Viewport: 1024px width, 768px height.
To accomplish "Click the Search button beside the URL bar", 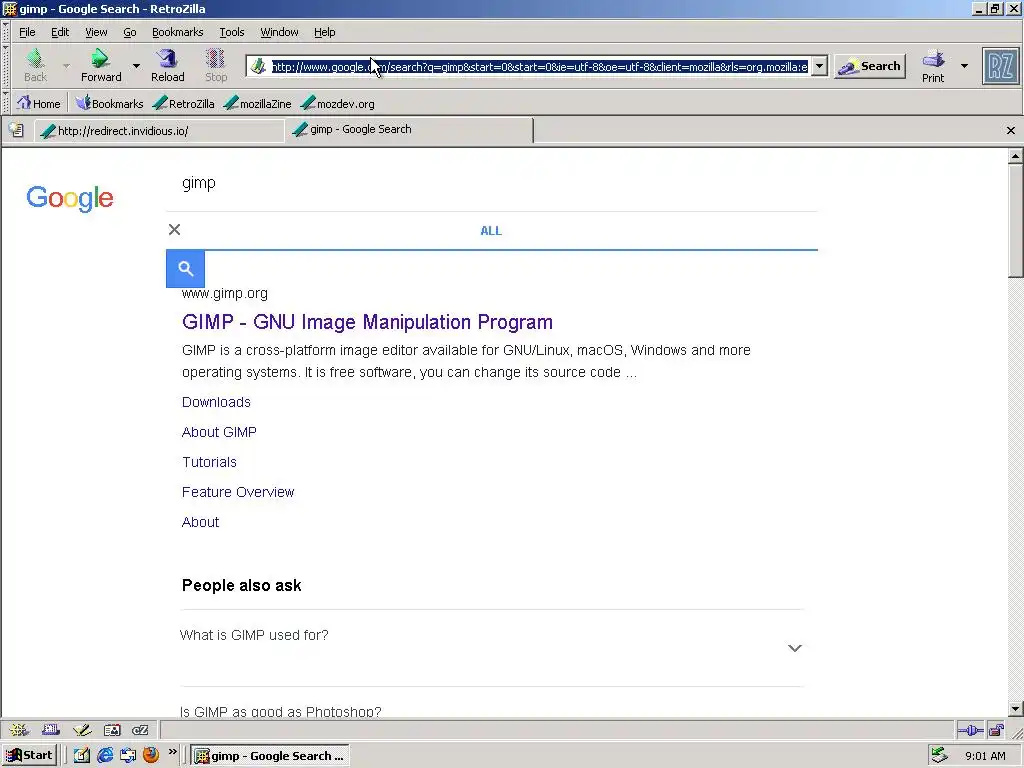I will tap(870, 66).
